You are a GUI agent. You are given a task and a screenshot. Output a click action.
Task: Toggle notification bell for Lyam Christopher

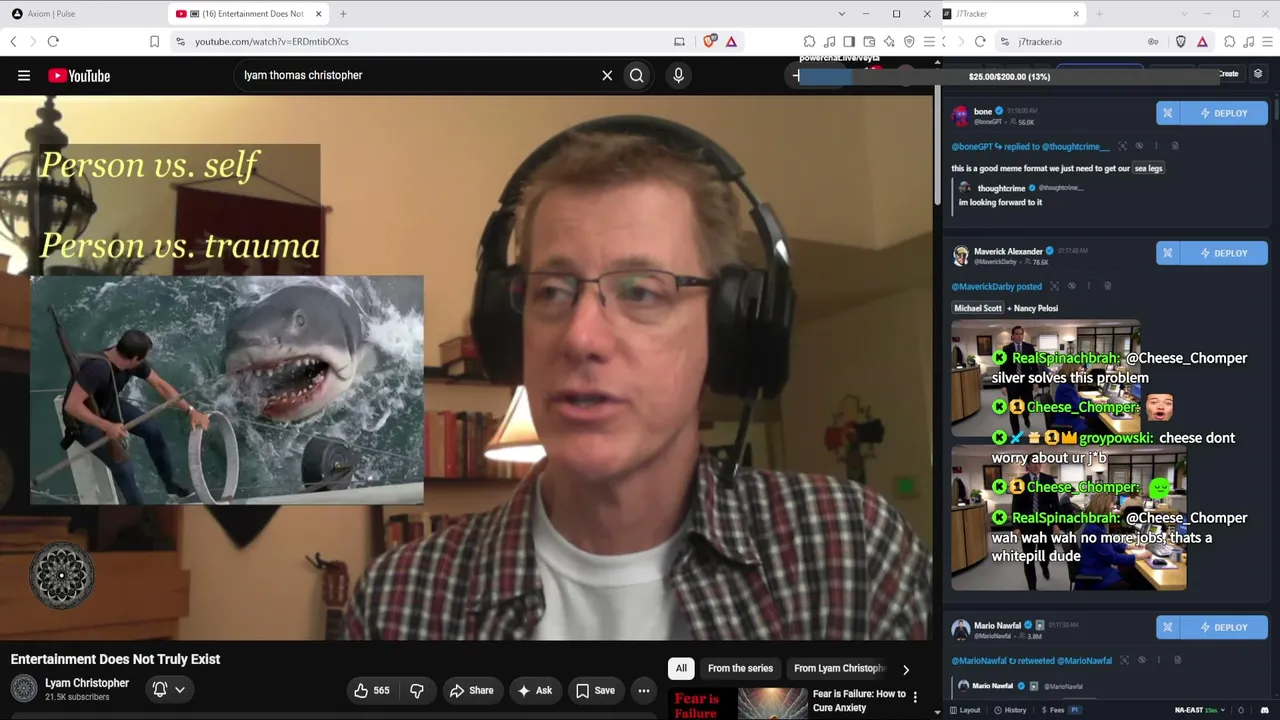pos(160,689)
